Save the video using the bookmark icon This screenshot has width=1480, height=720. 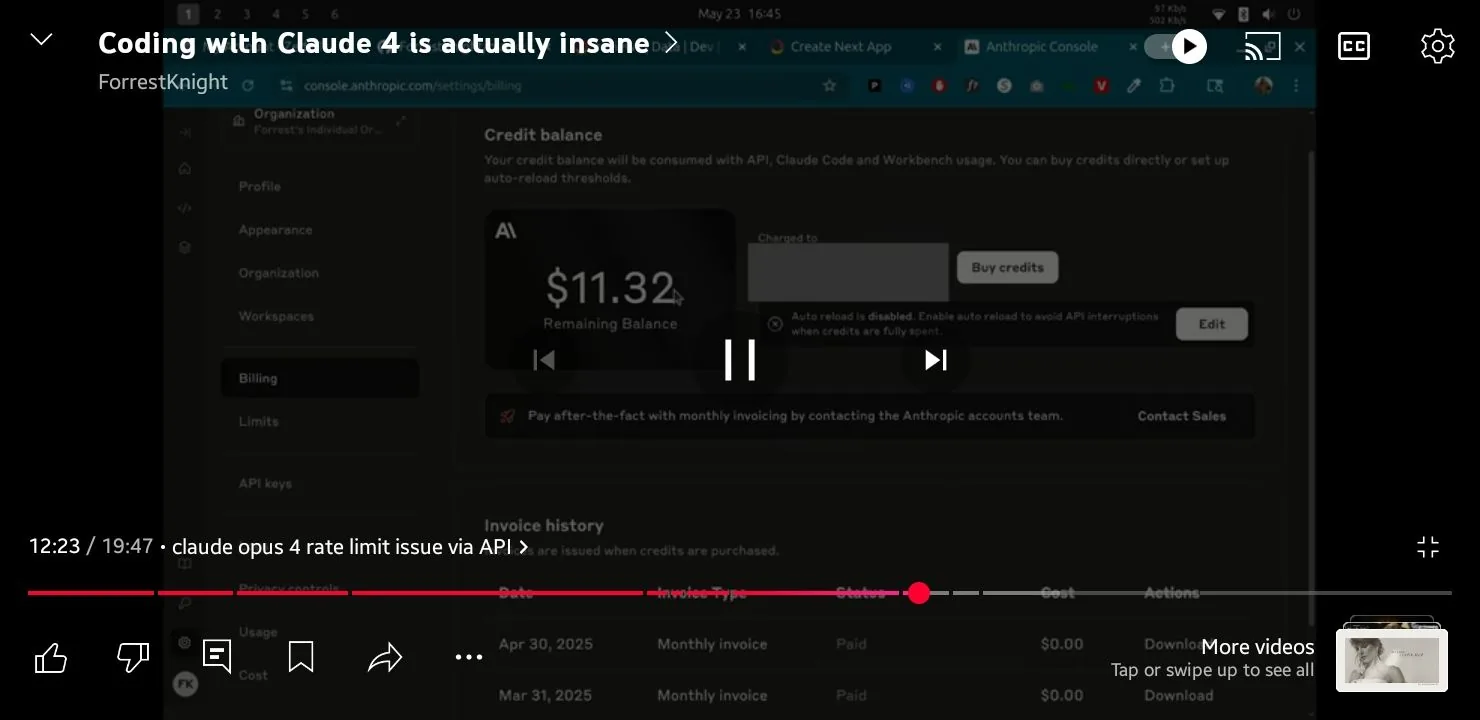click(301, 656)
